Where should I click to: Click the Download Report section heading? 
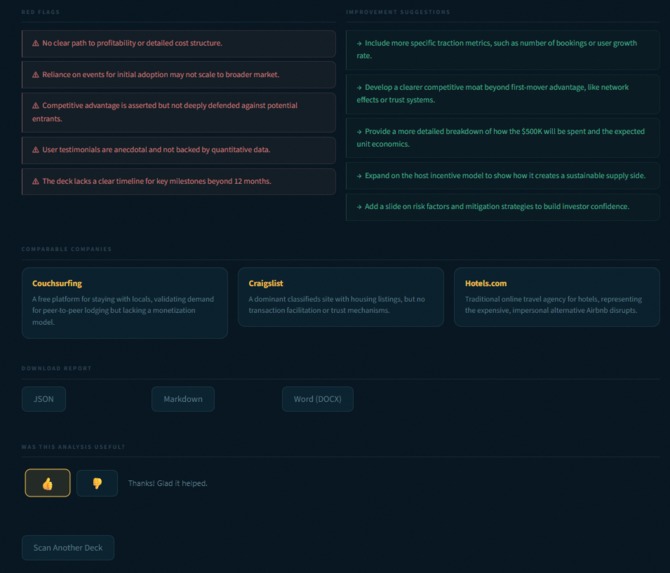coord(56,368)
